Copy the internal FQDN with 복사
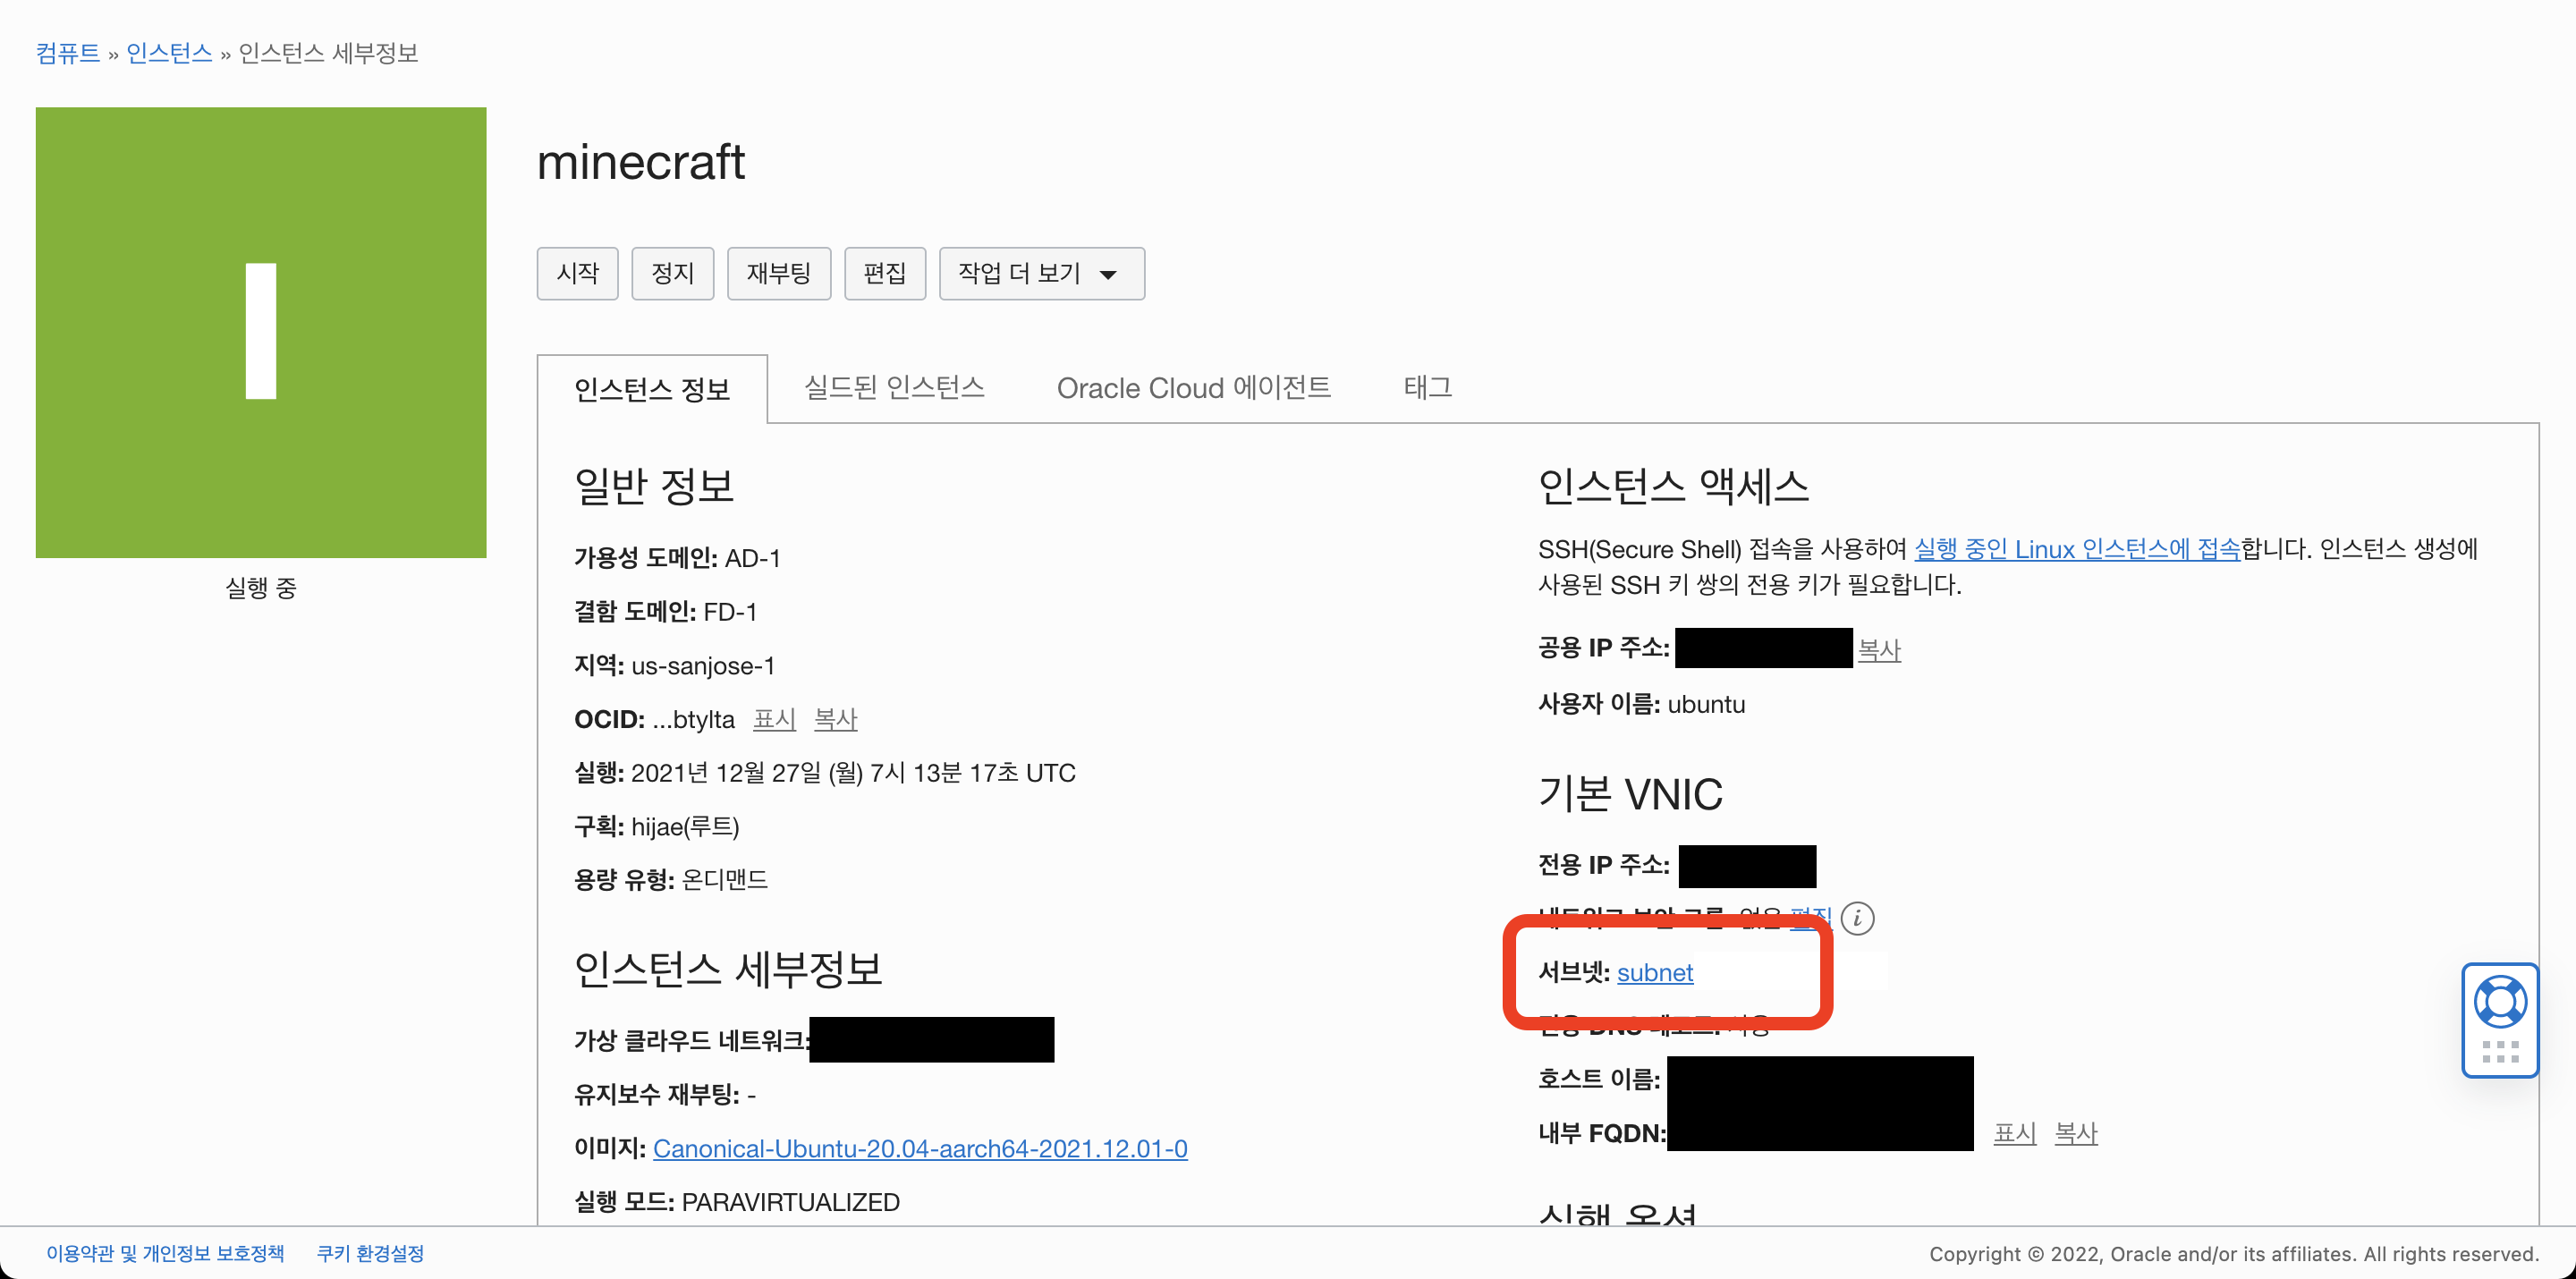 pos(2075,1133)
